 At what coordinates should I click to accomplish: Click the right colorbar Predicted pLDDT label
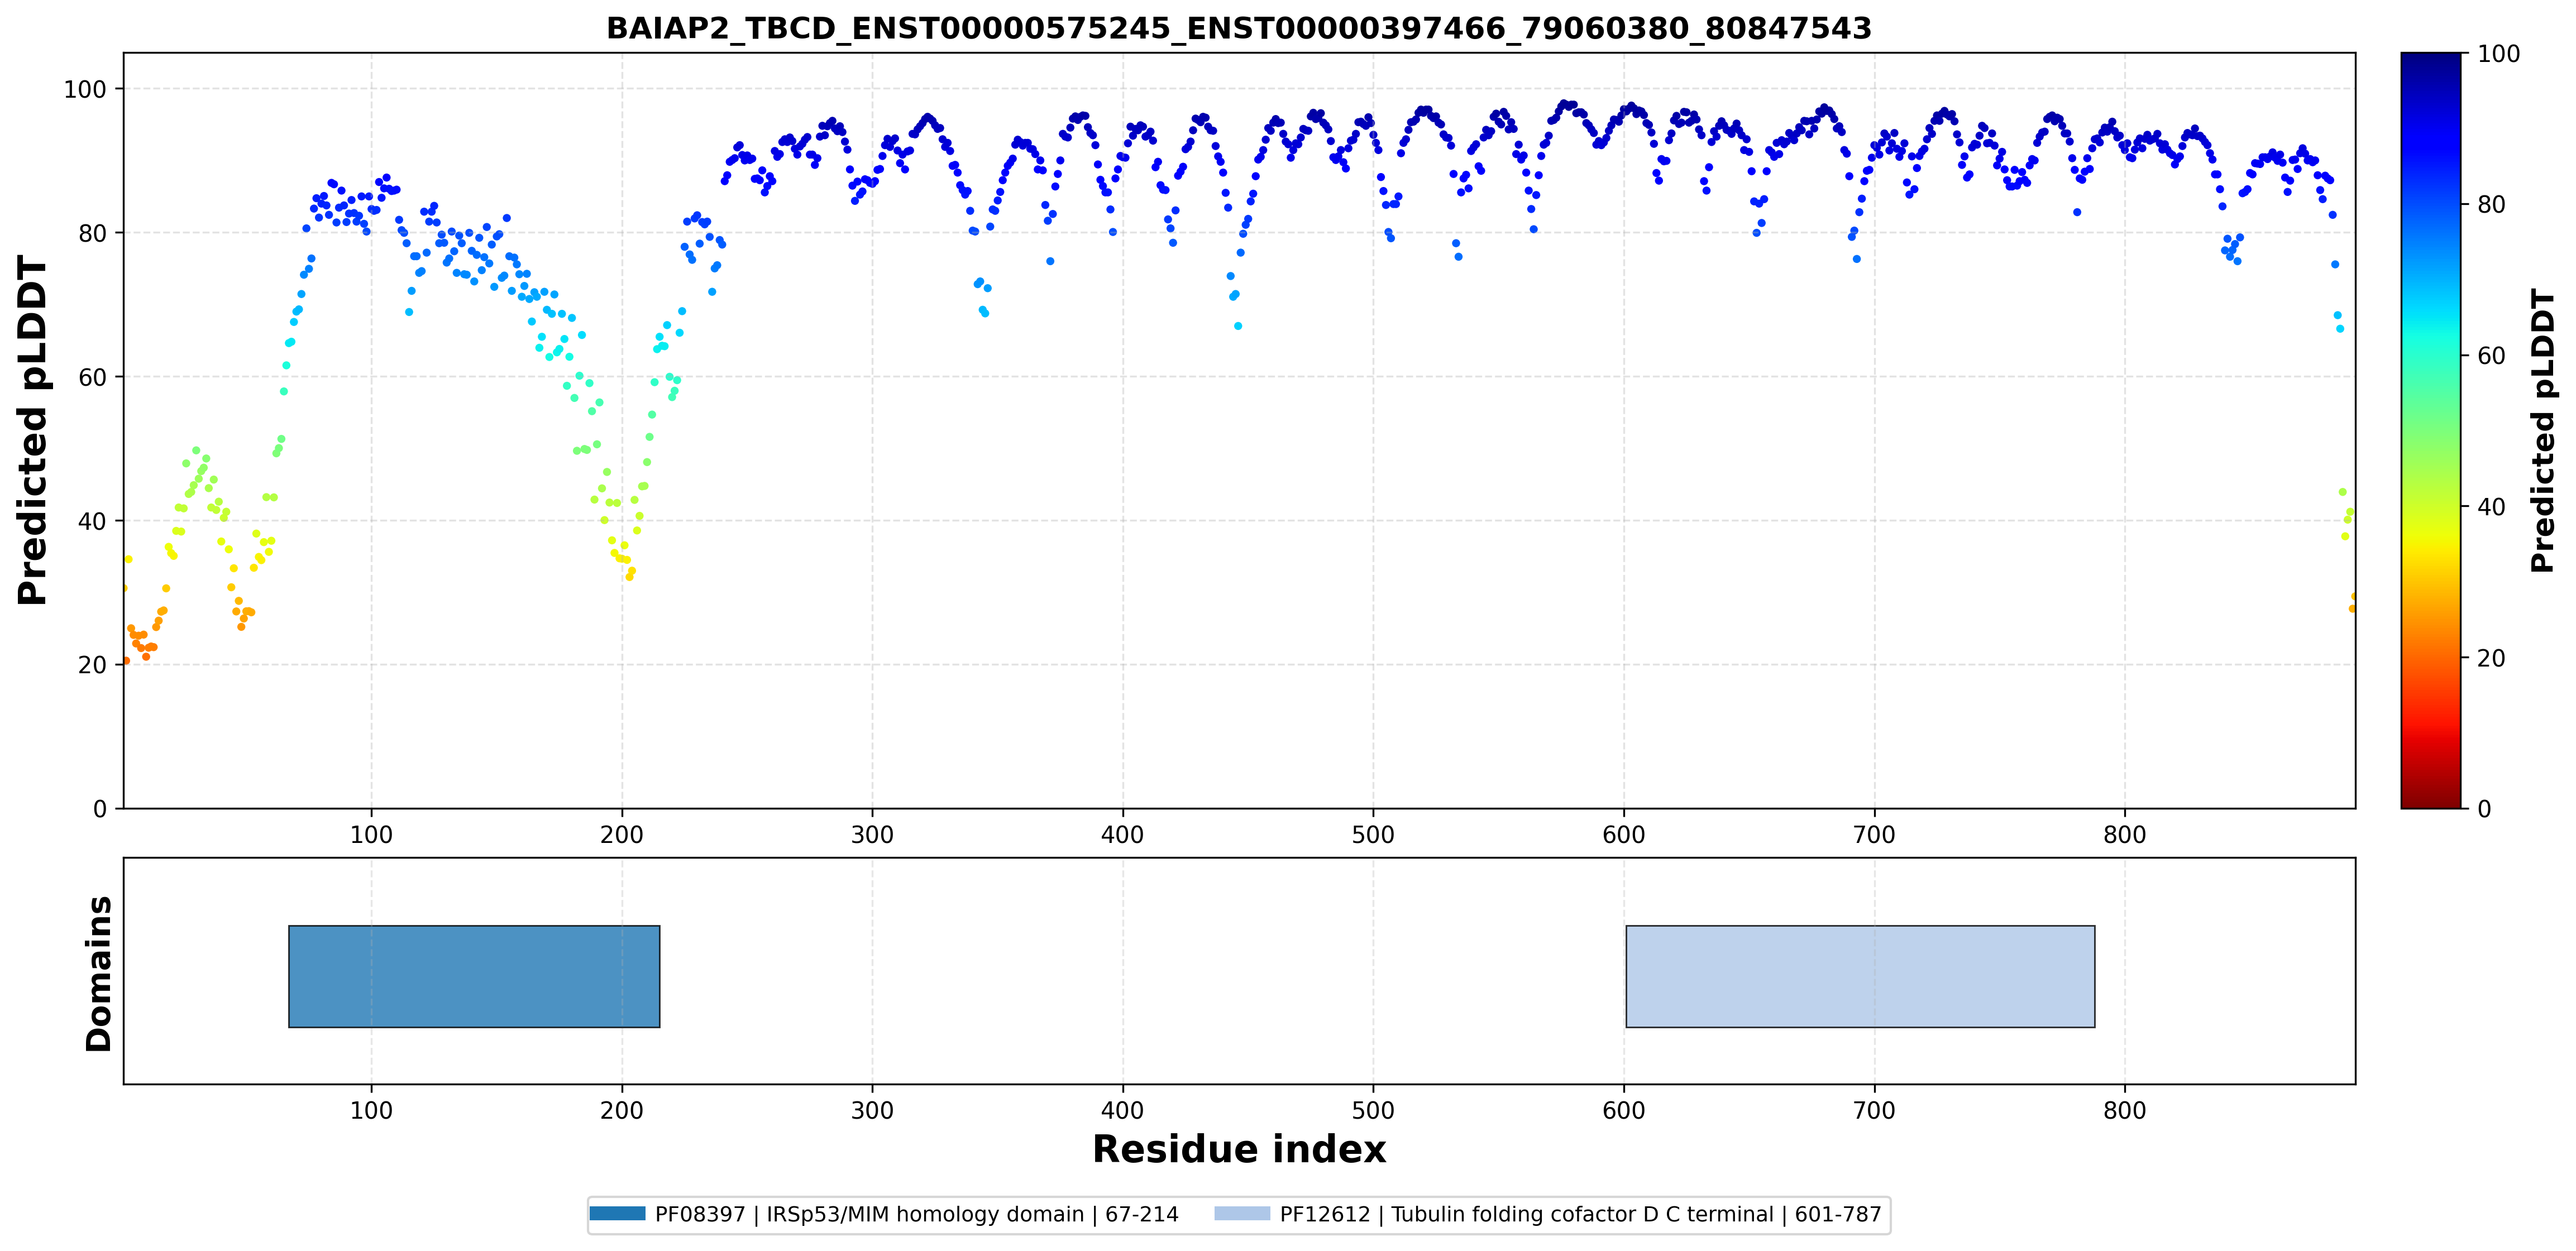(x=2542, y=430)
